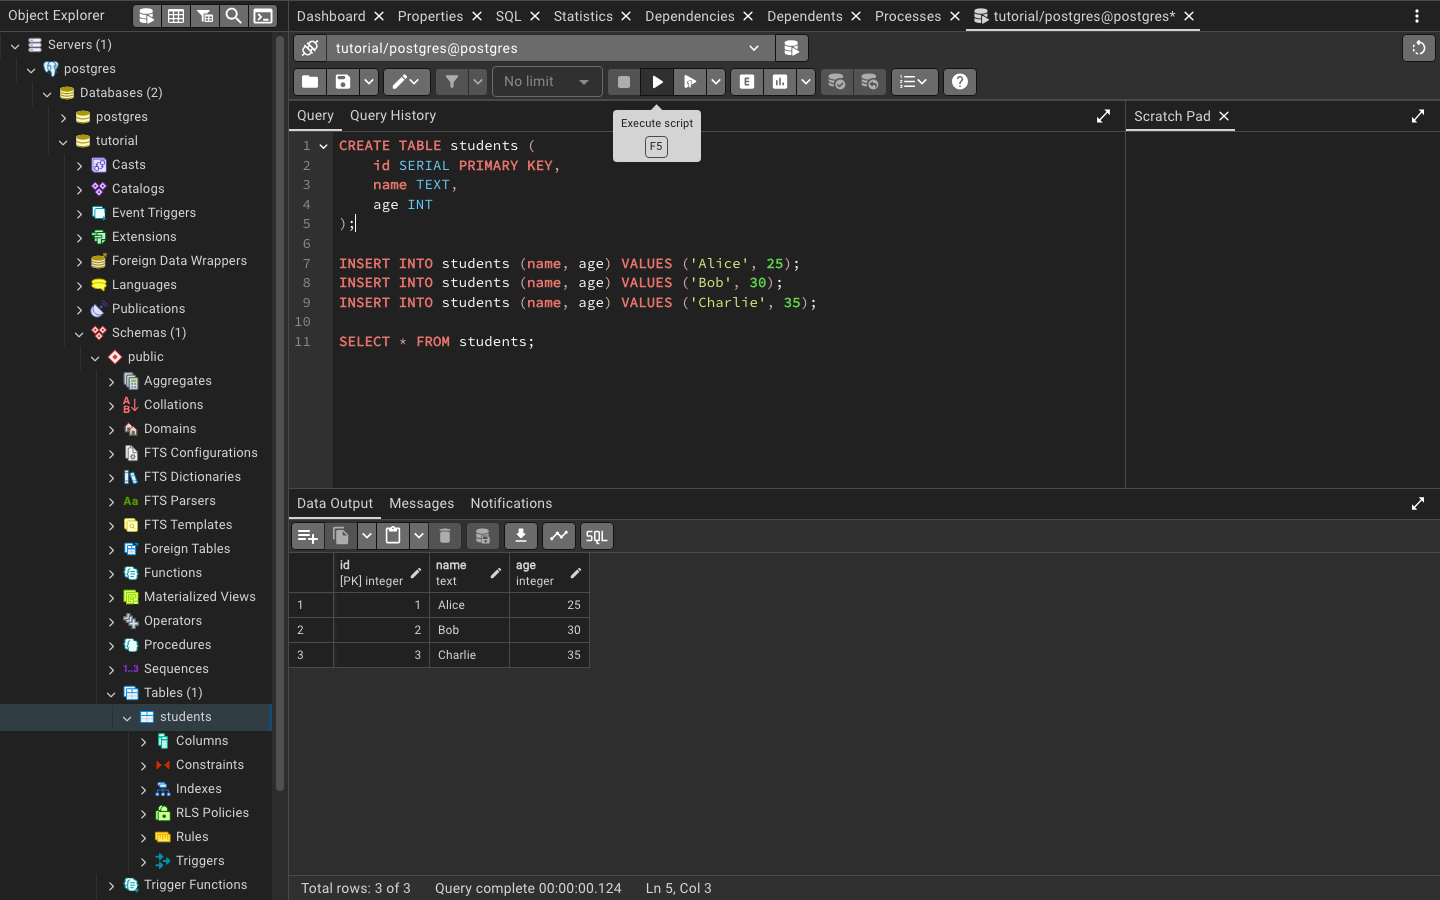Click the Execute script play button
1440x900 pixels.
point(657,82)
